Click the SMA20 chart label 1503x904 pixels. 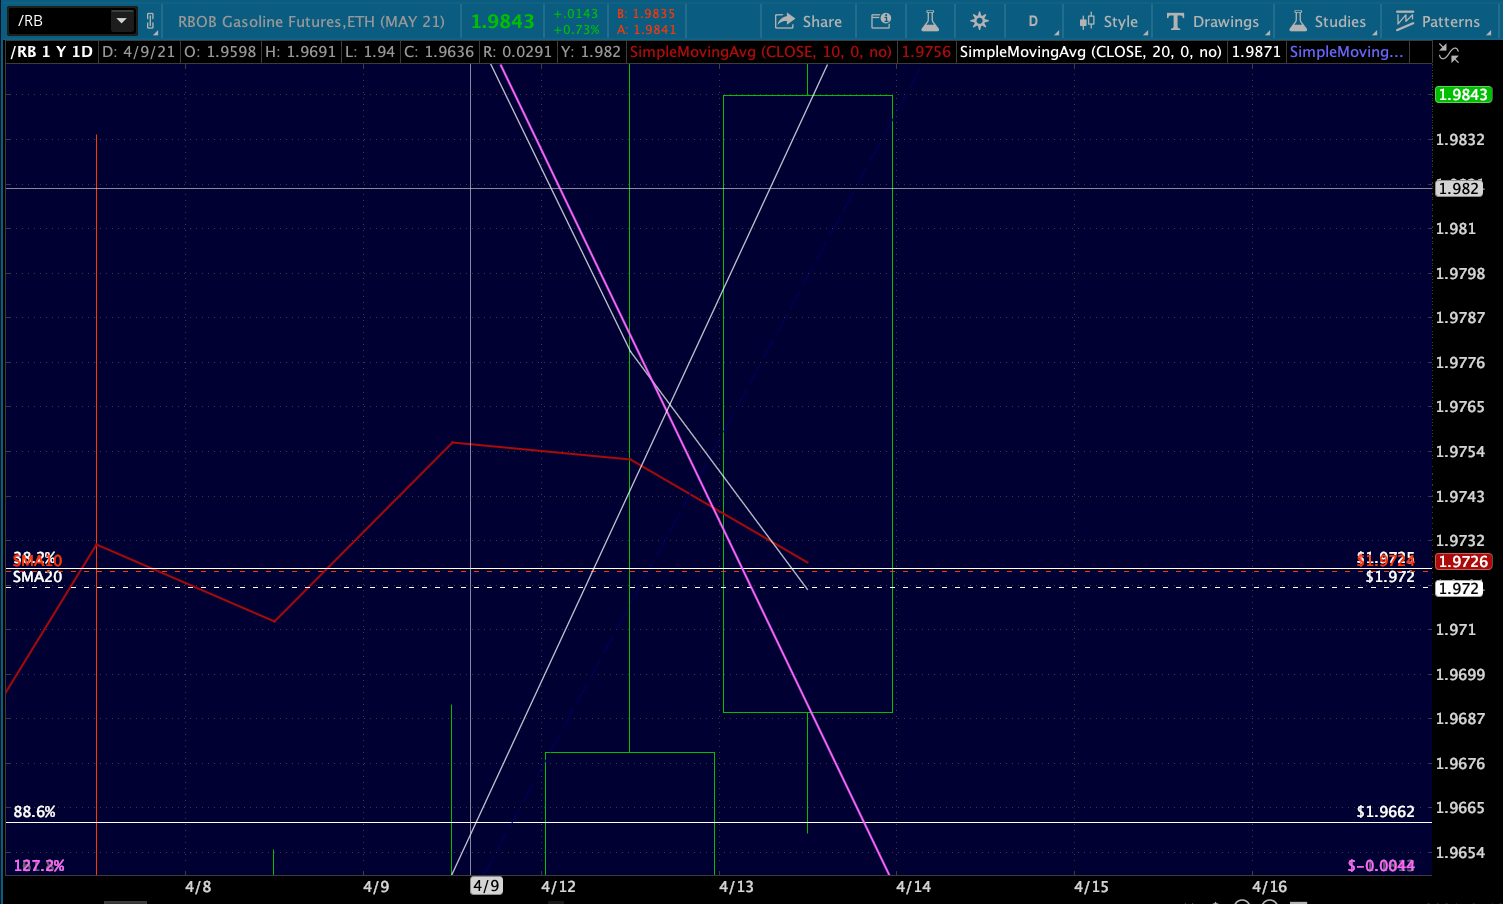(x=38, y=577)
